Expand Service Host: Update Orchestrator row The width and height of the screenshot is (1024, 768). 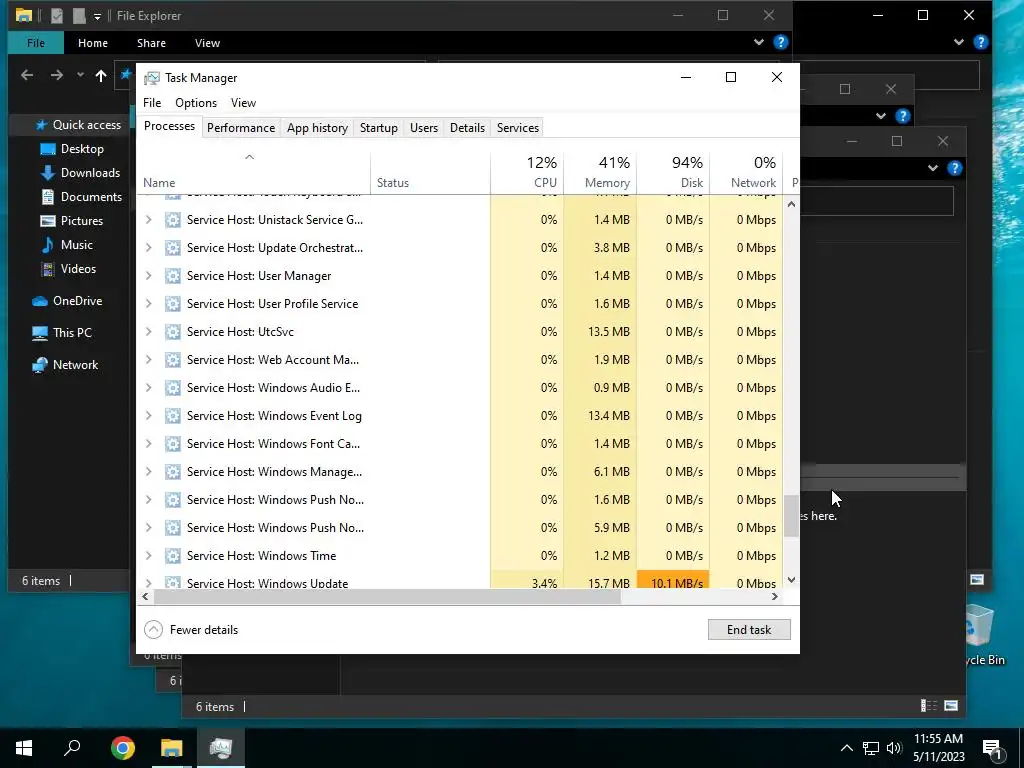[x=148, y=248]
